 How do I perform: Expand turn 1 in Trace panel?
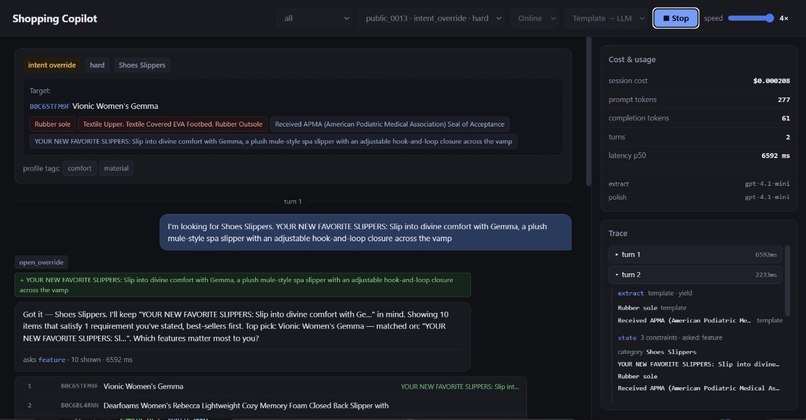695,254
